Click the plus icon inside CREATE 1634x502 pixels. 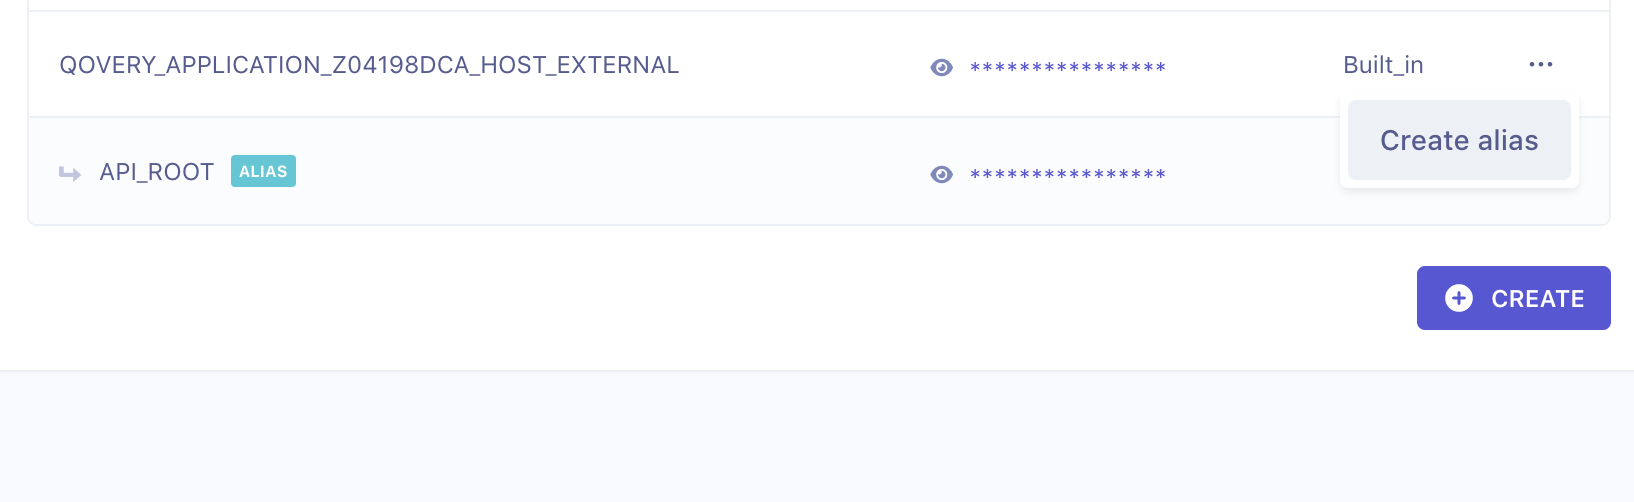coord(1459,298)
